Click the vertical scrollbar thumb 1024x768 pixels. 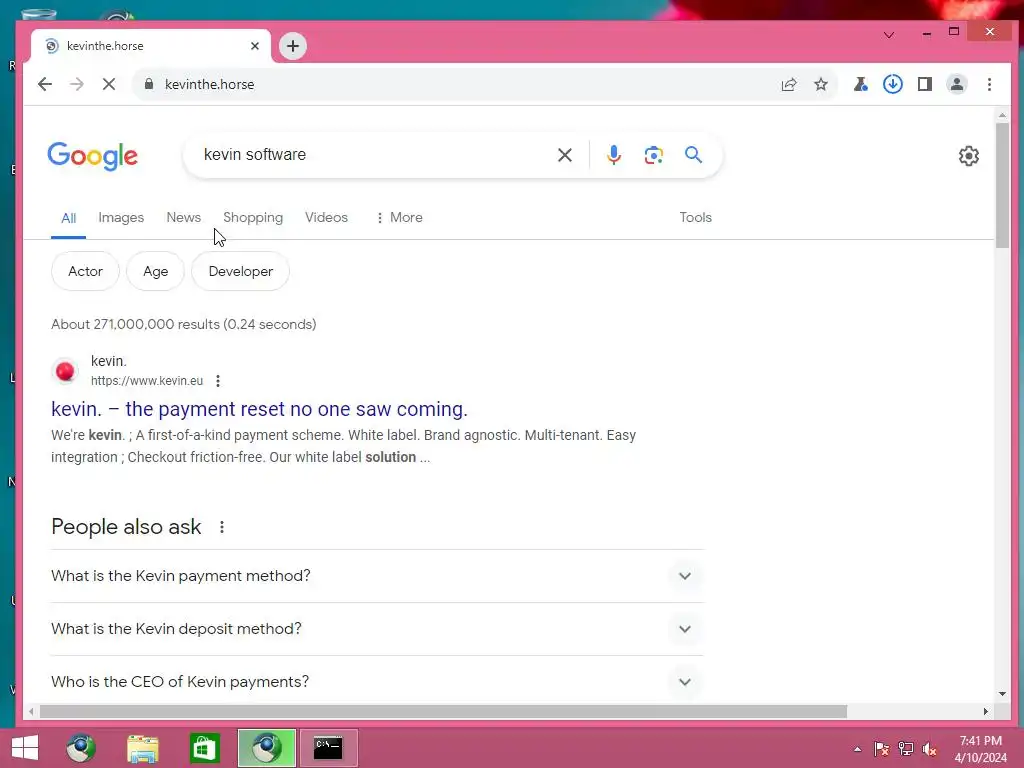click(1002, 185)
